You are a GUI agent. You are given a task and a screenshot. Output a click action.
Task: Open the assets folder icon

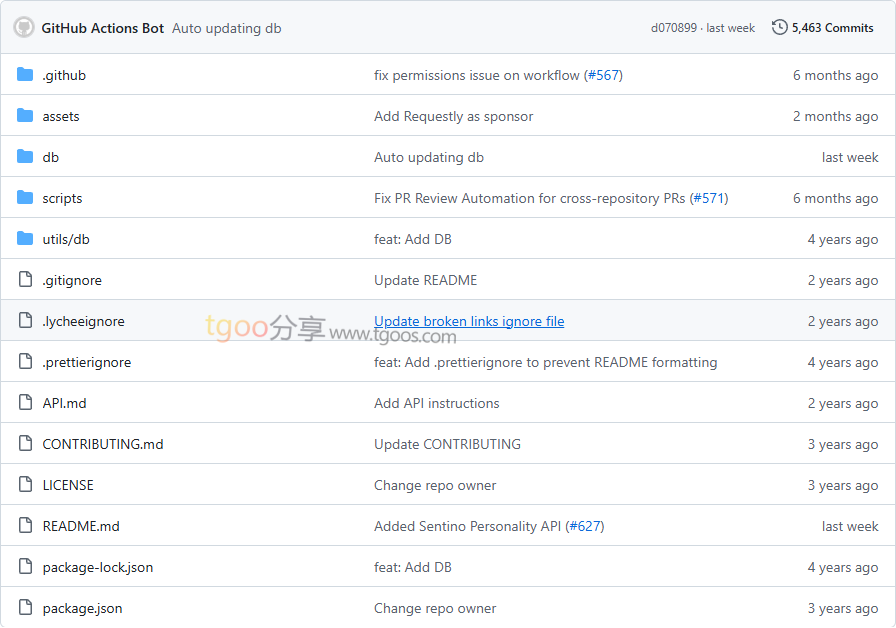point(25,115)
